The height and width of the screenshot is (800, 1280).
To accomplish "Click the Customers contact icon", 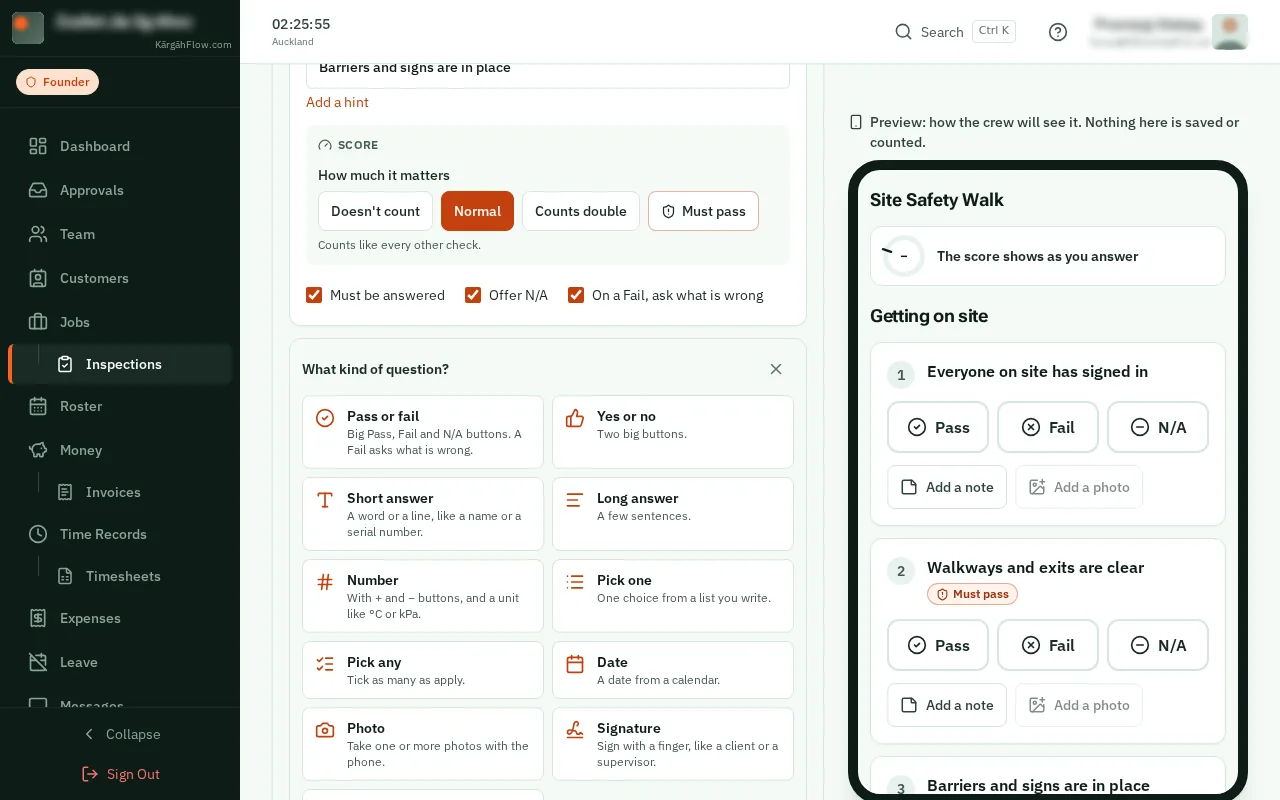I will click(38, 278).
